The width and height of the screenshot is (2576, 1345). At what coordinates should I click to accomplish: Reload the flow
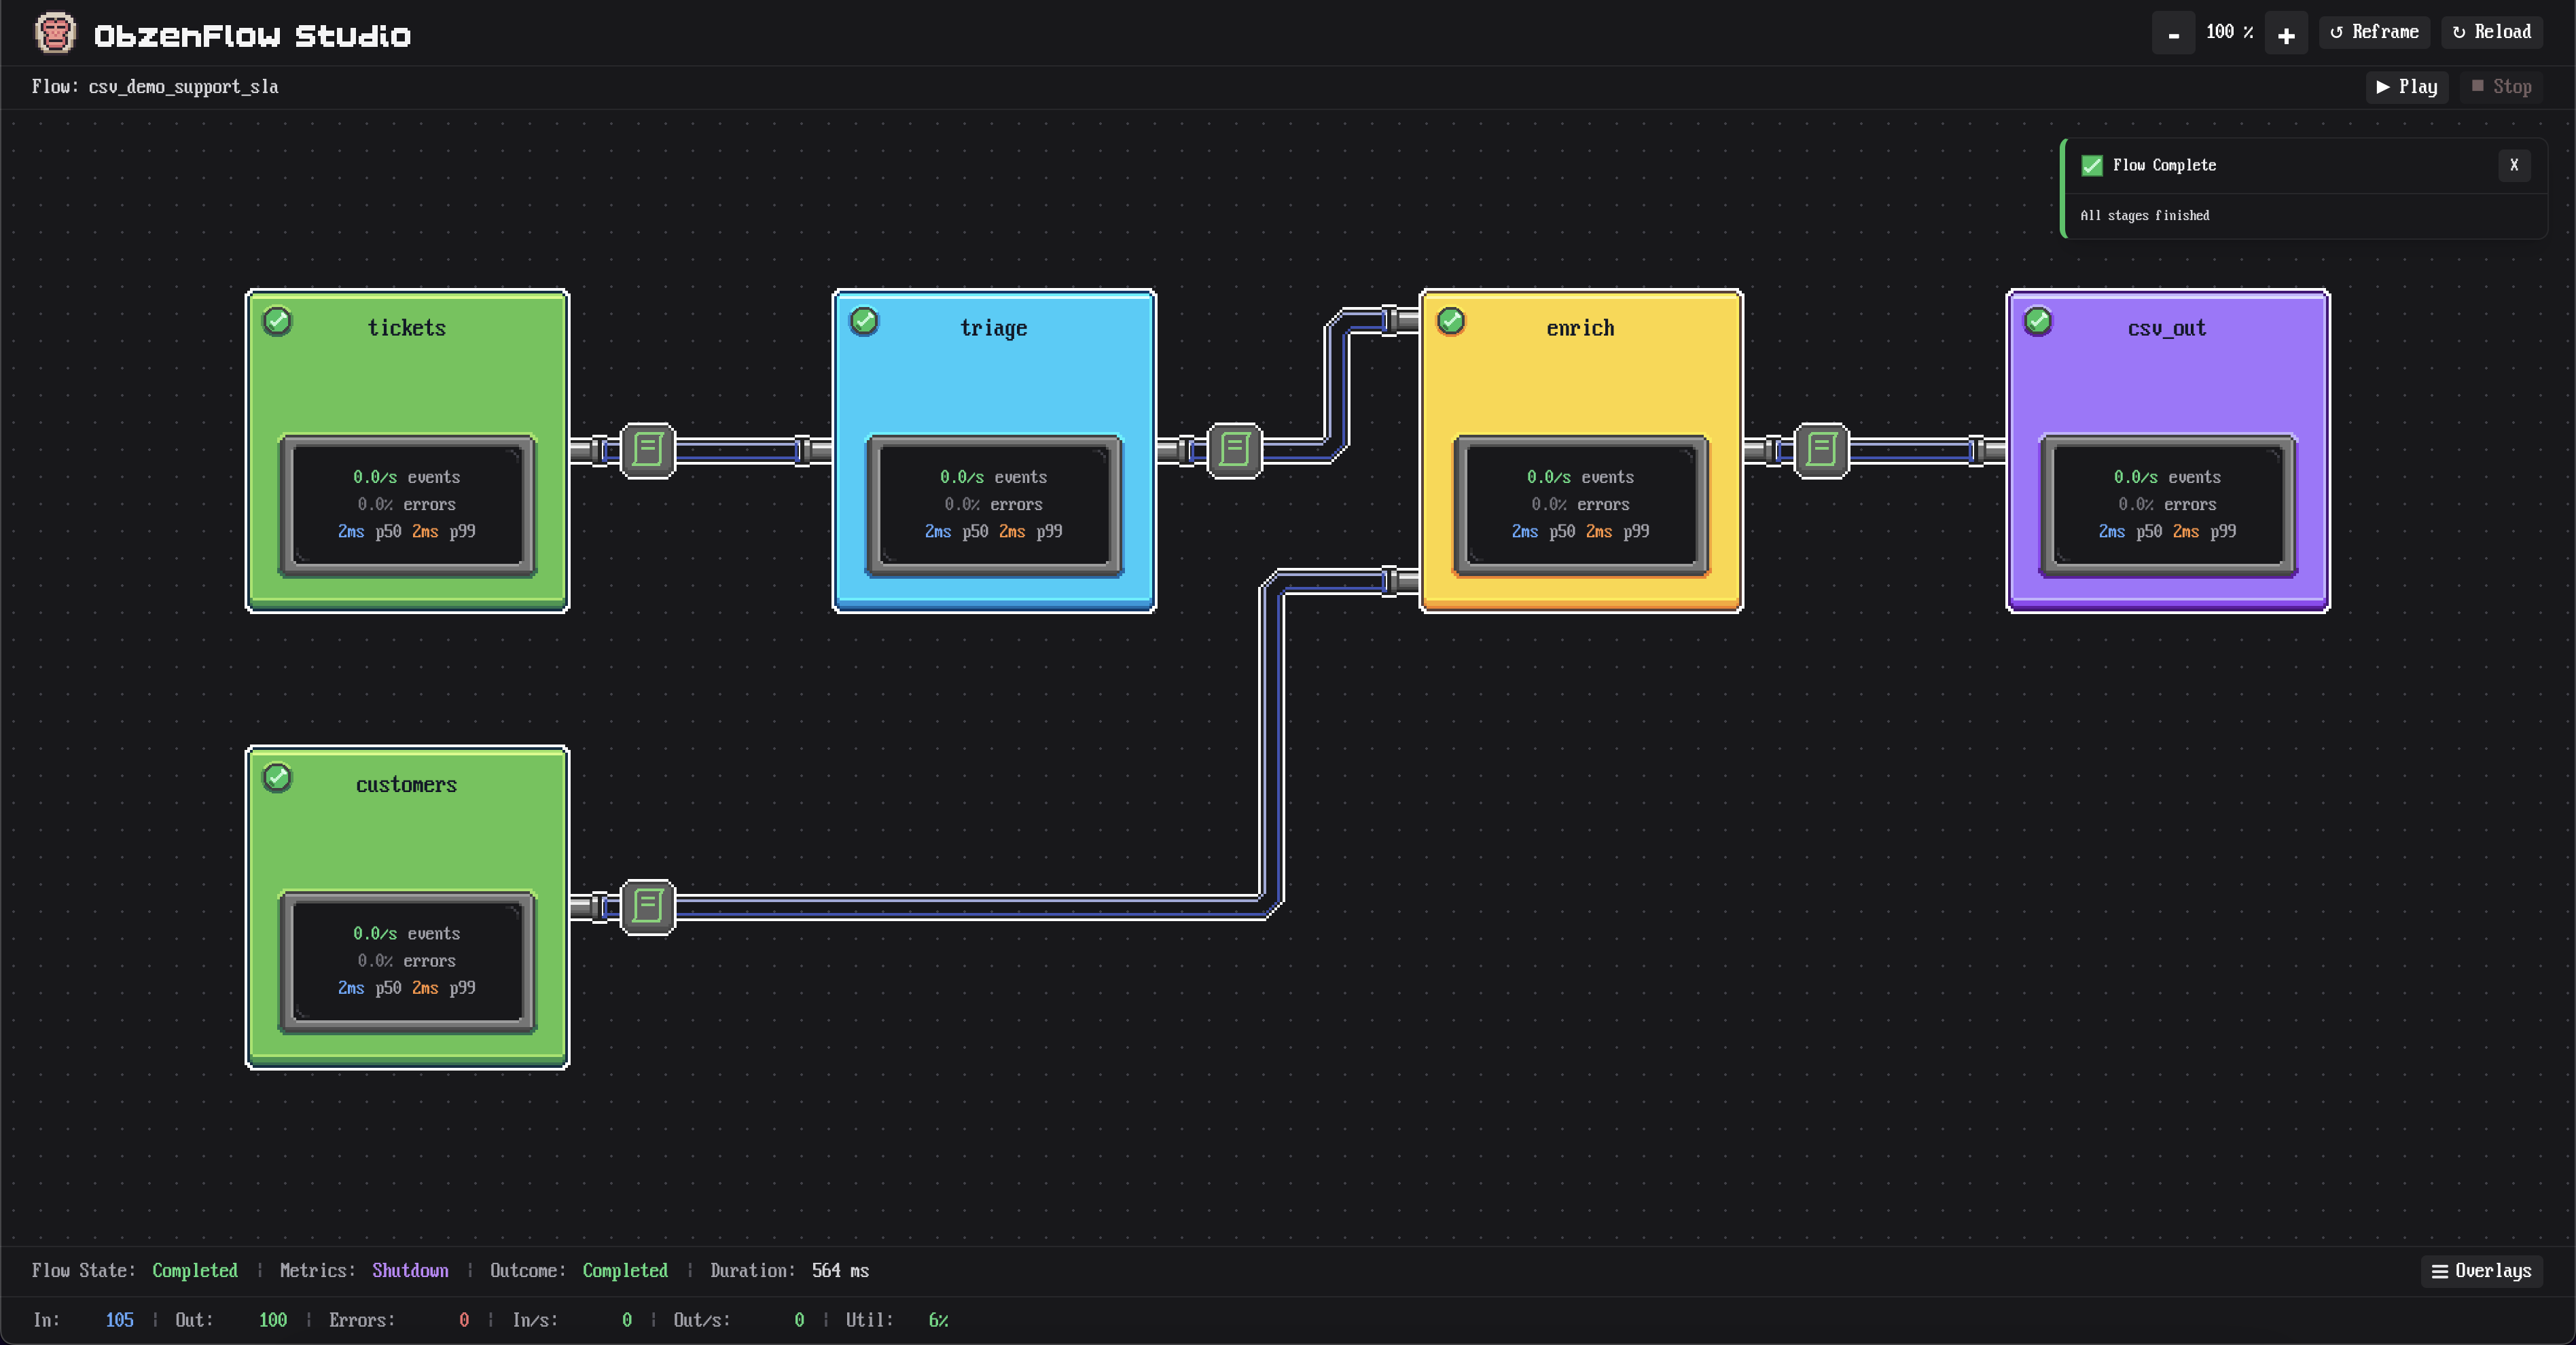(x=2492, y=32)
